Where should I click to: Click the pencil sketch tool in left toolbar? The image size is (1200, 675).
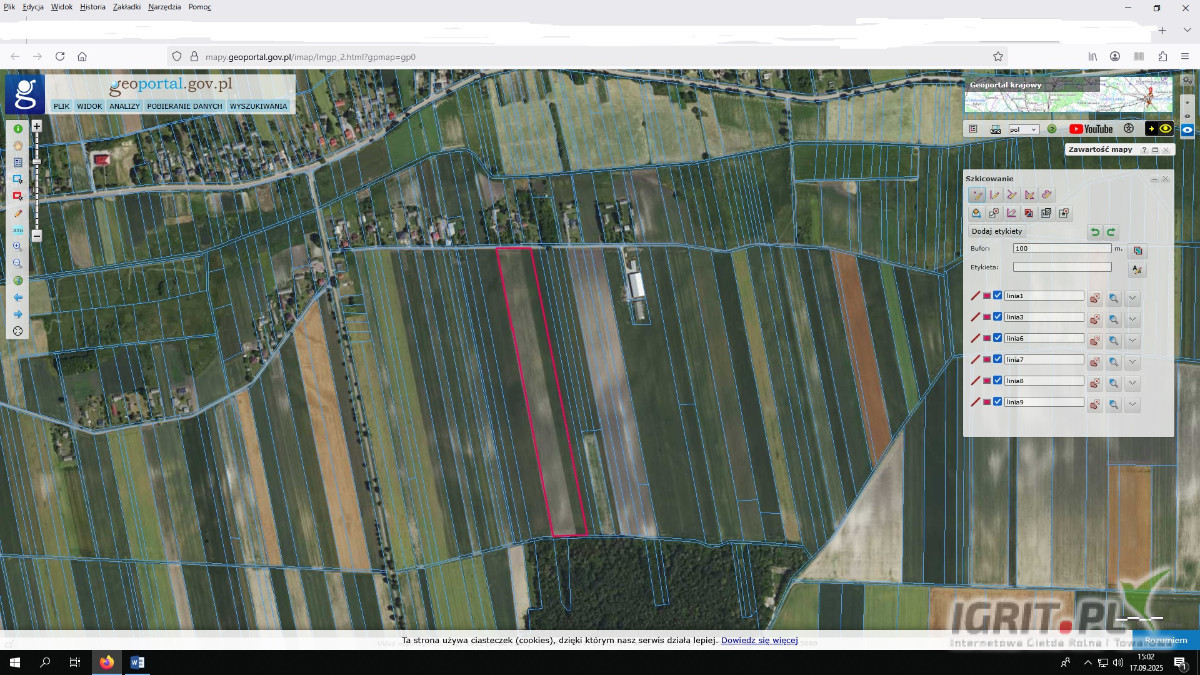click(x=18, y=213)
